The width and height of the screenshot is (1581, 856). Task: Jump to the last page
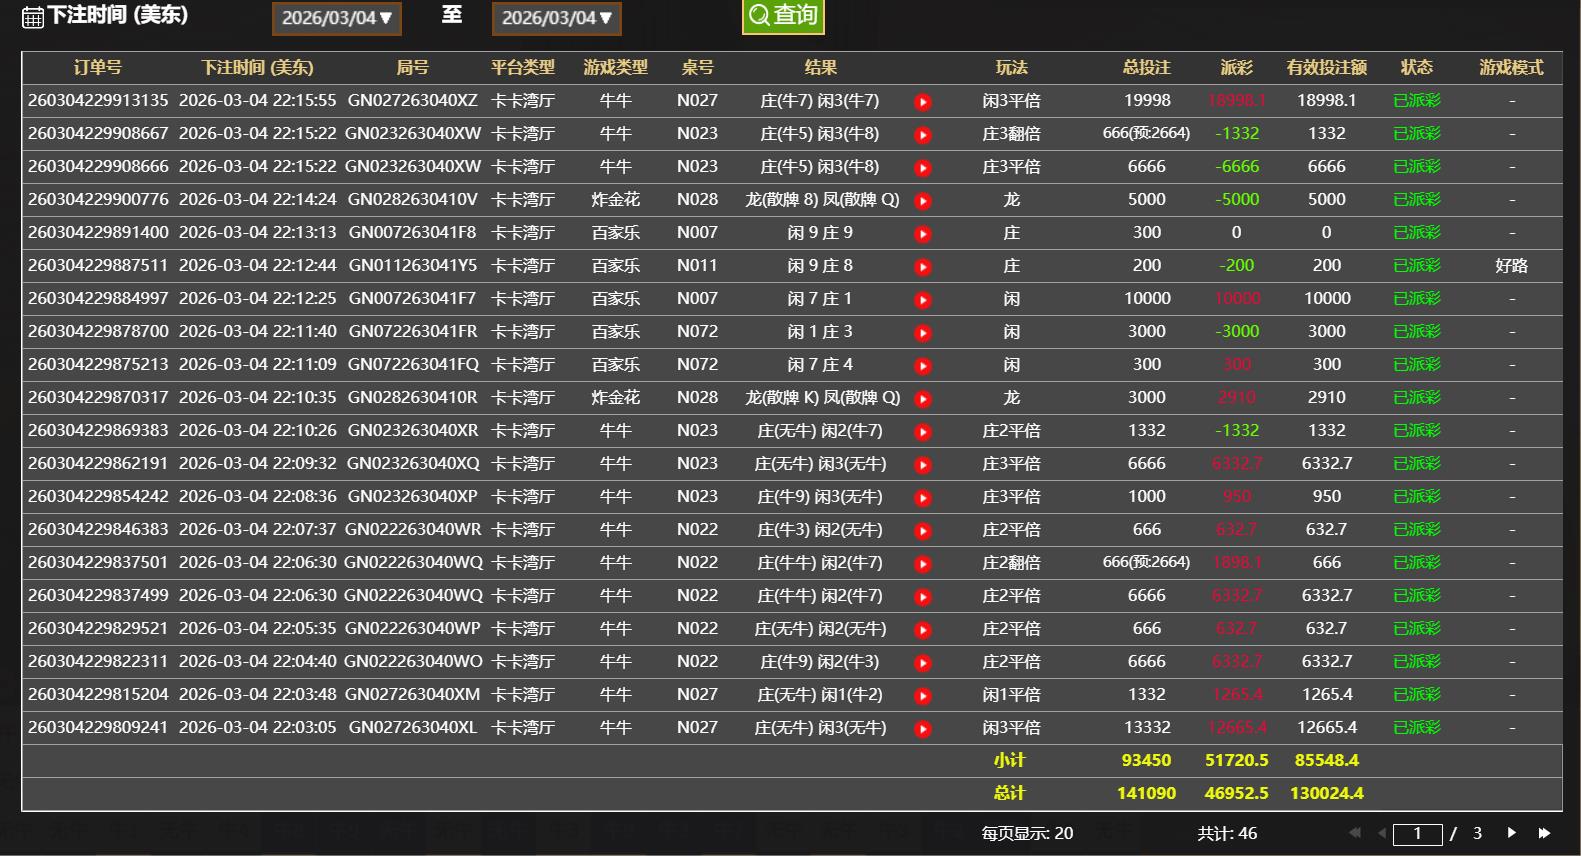pos(1544,833)
